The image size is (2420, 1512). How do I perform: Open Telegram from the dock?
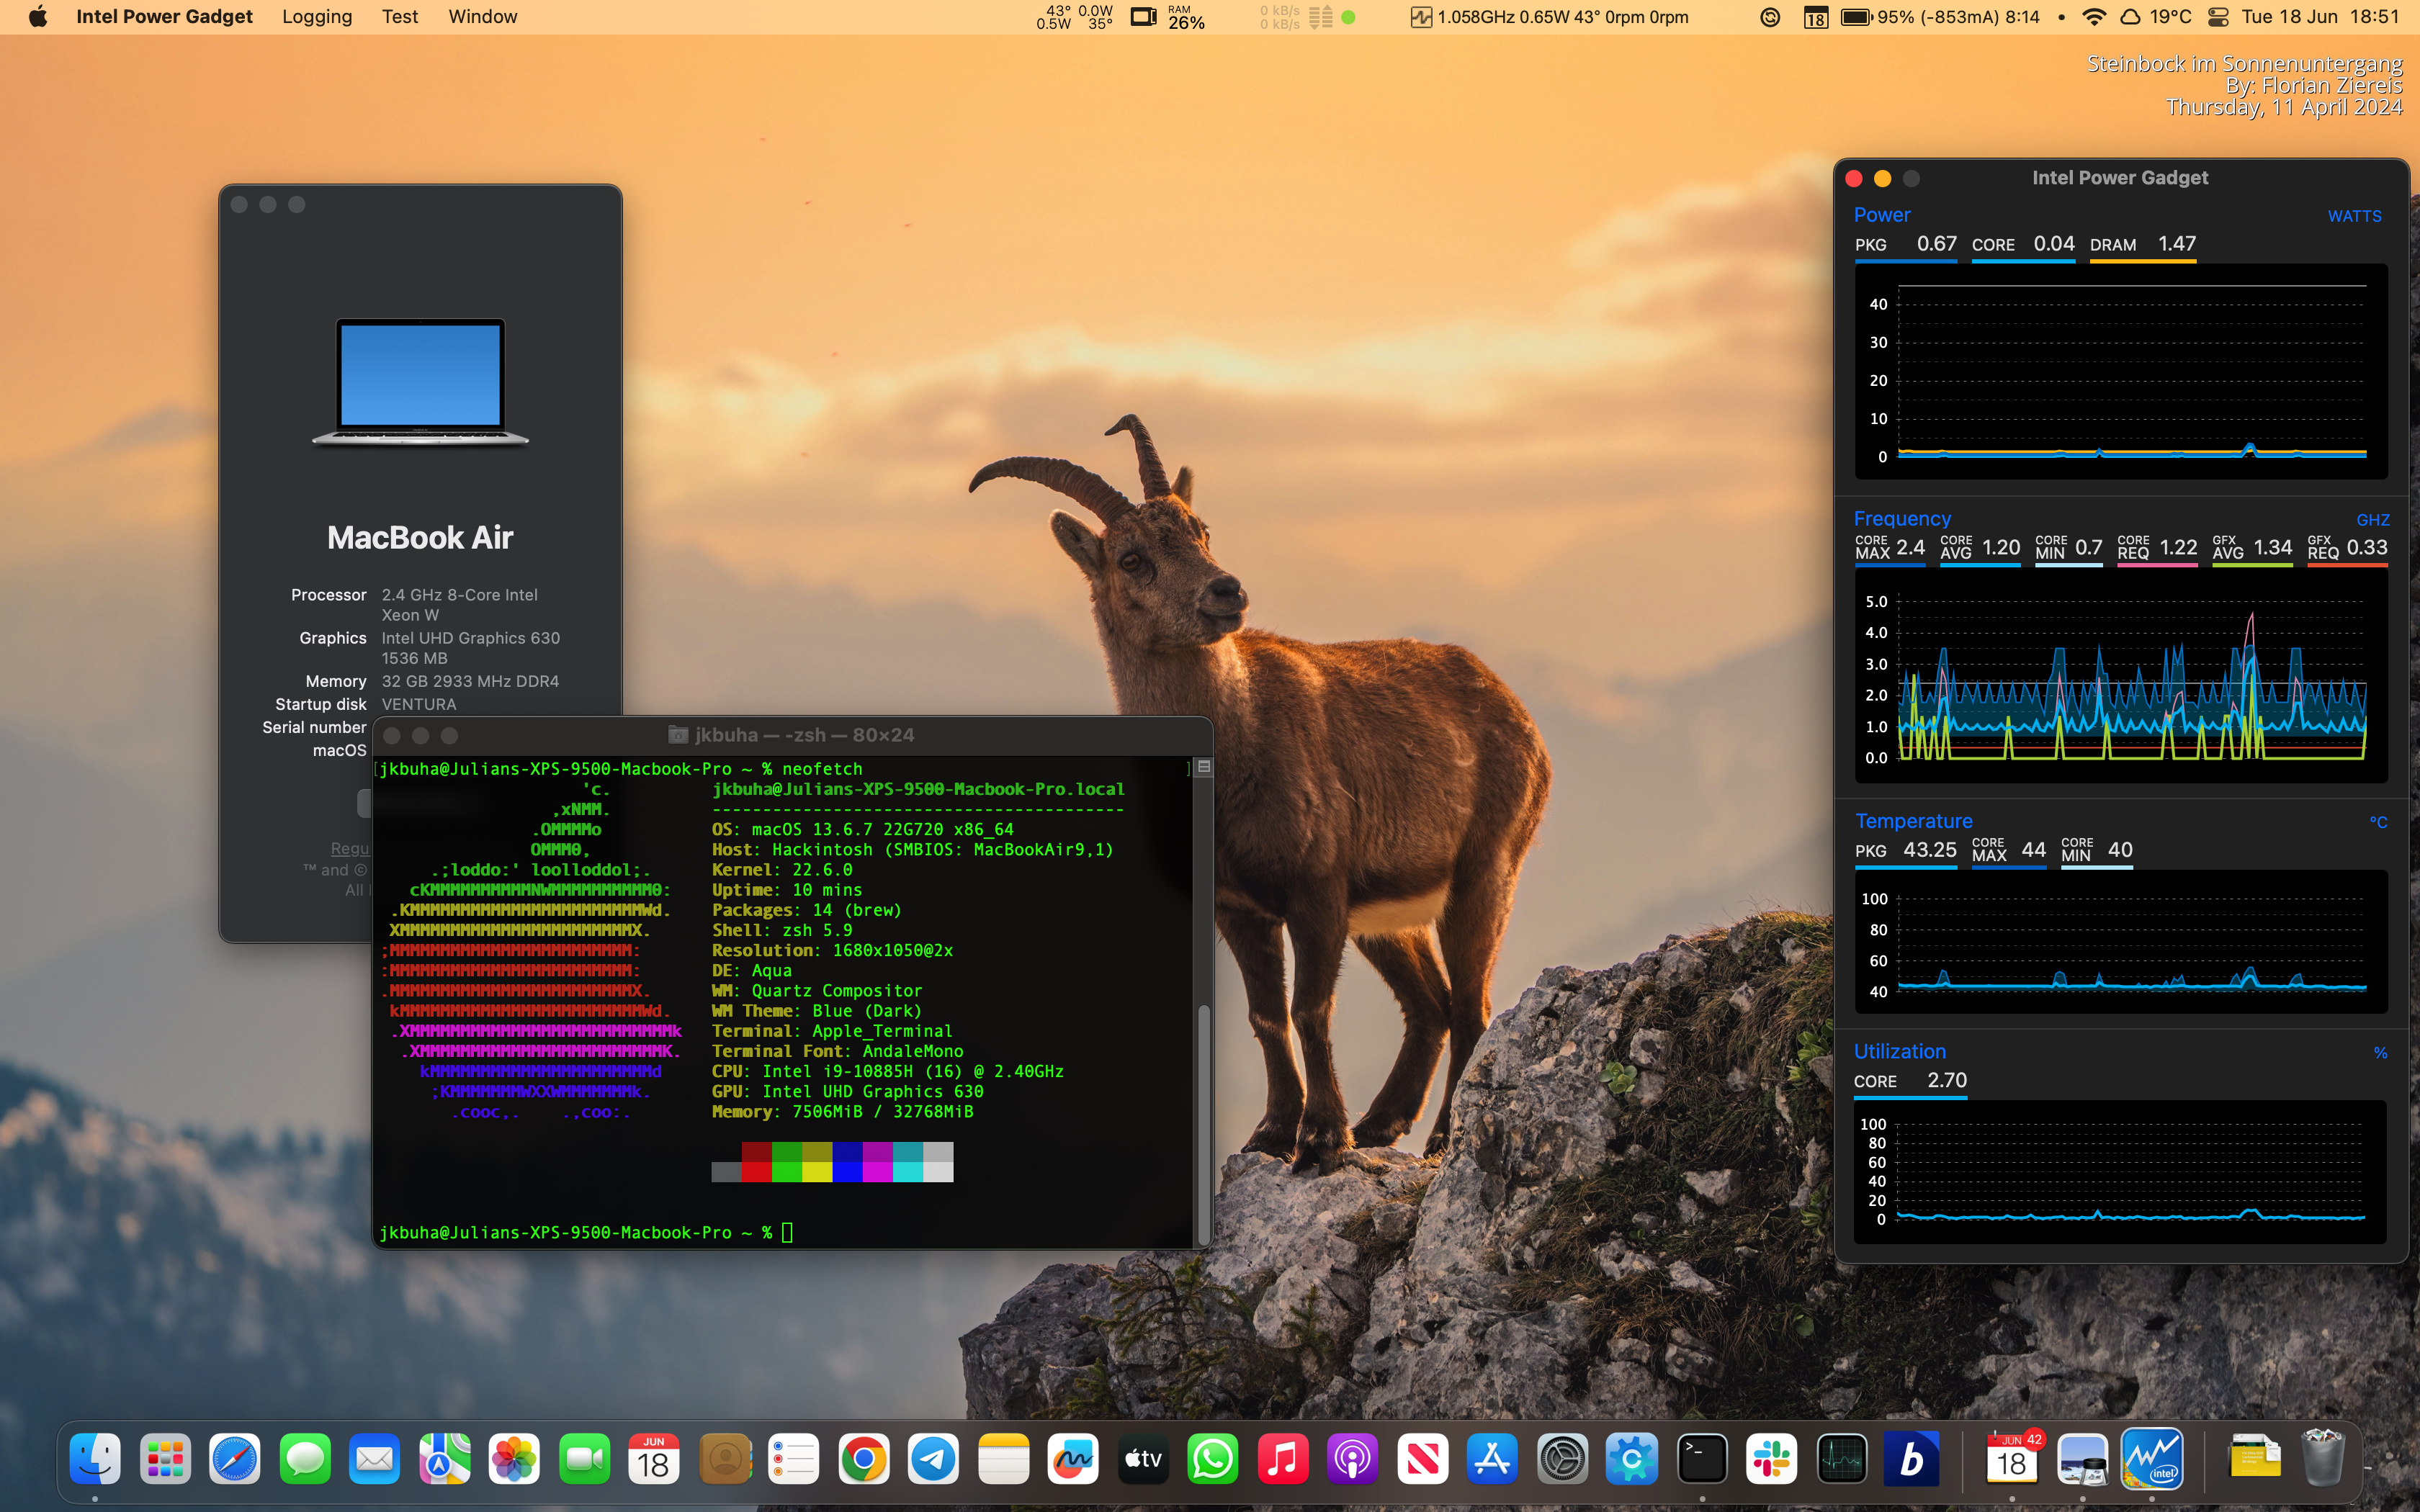click(933, 1460)
